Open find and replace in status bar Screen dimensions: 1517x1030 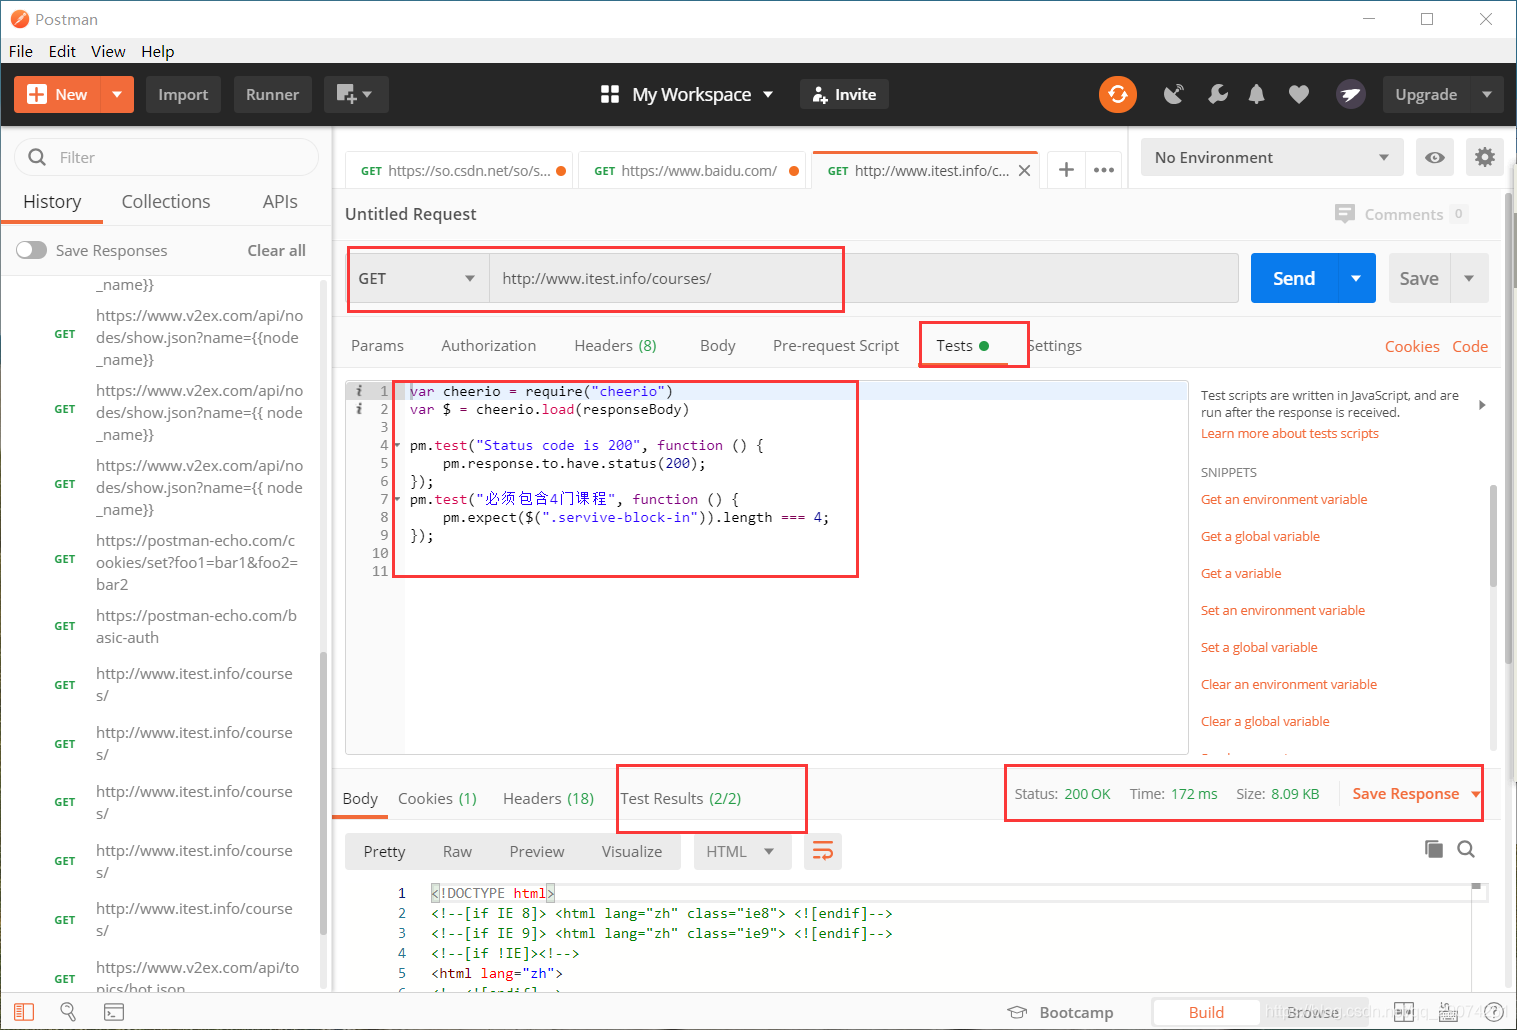pyautogui.click(x=68, y=1012)
